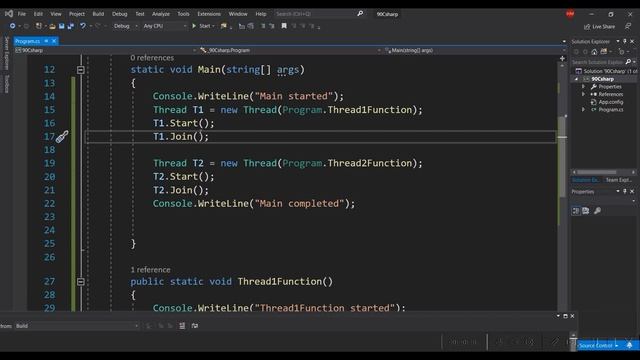640x360 pixels.
Task: Switch to the Team Explorer tab
Action: 618,180
